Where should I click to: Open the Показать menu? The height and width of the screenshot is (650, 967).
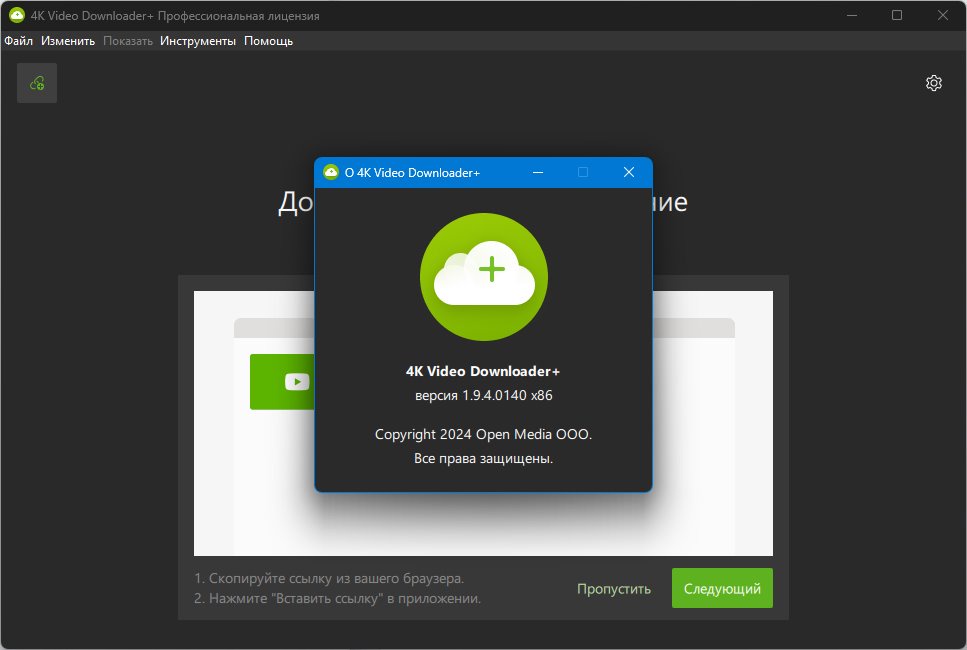(x=128, y=41)
